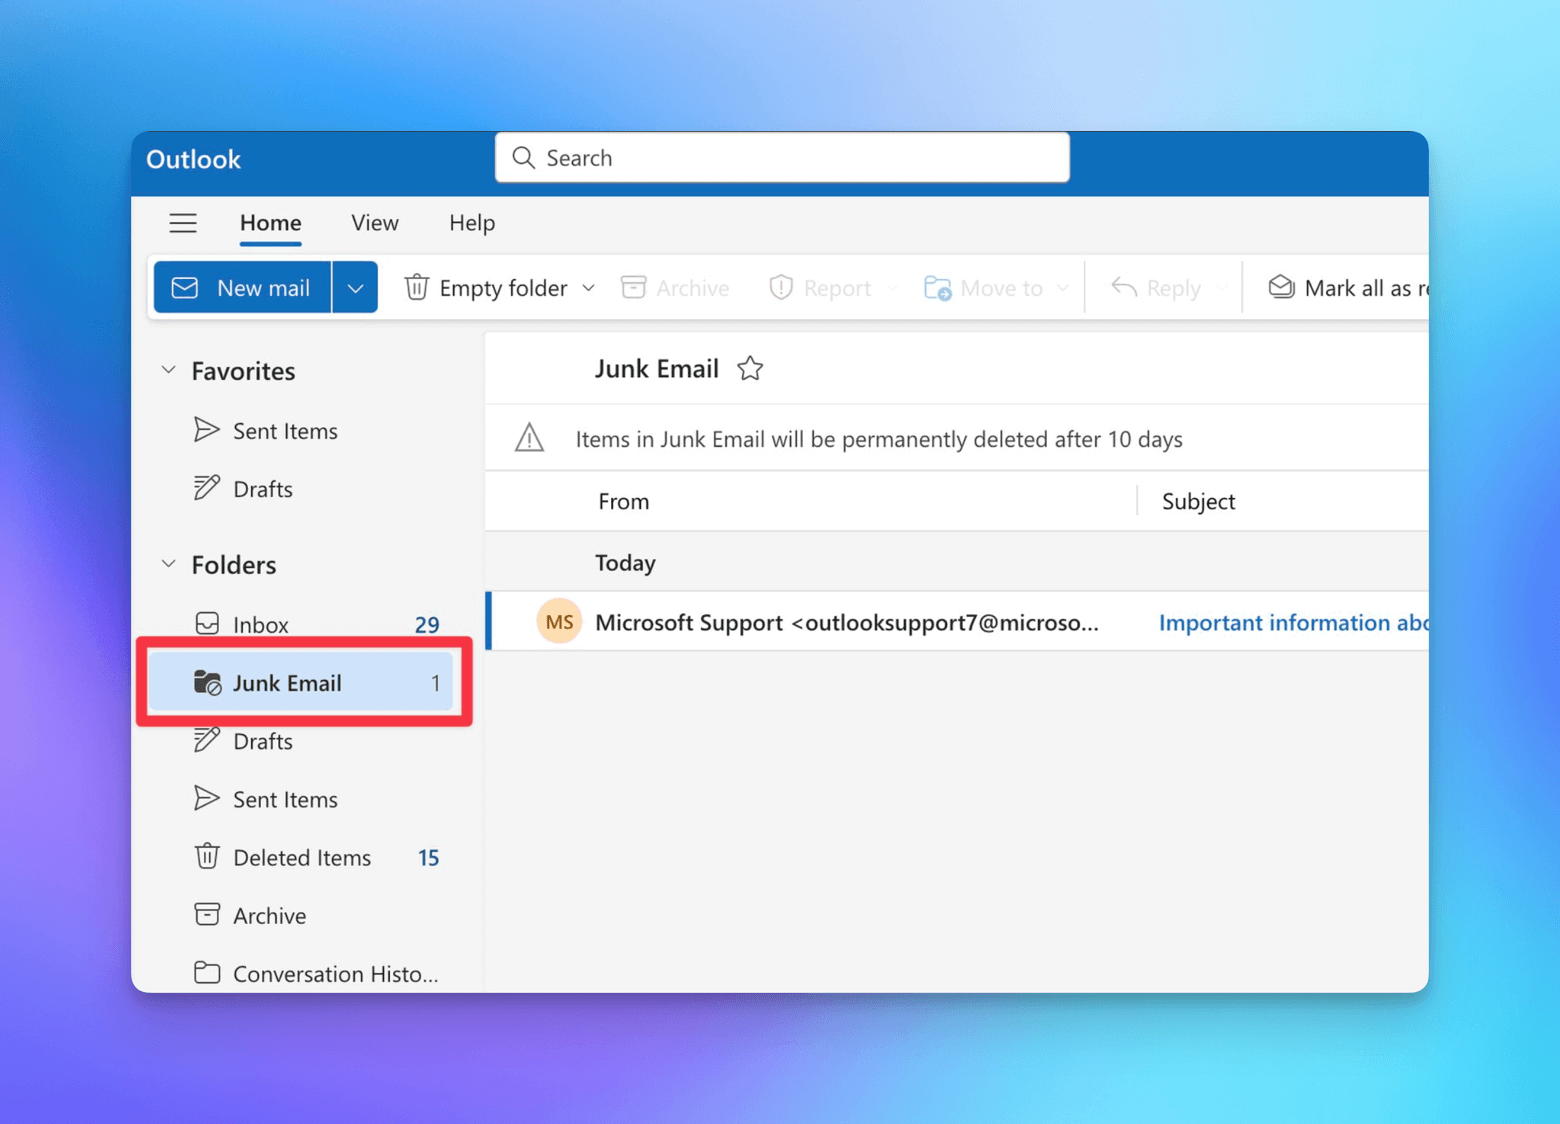Open the hamburger navigation menu
1560x1124 pixels.
(x=183, y=223)
